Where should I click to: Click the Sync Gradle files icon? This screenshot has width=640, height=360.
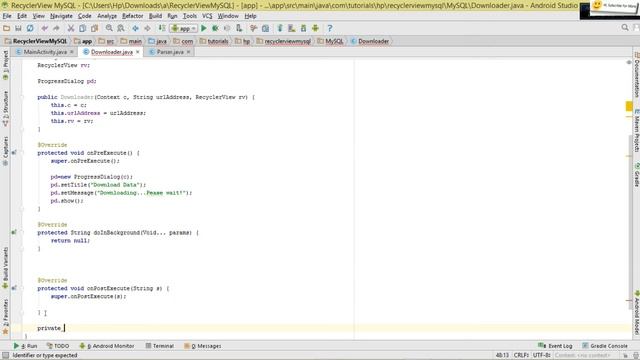tap(280, 28)
